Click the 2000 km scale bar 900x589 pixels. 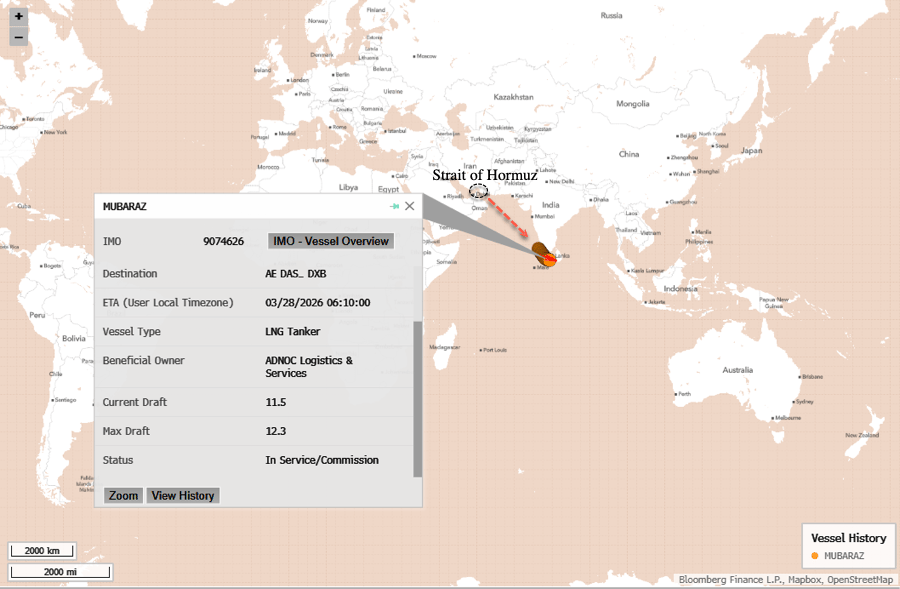[x=42, y=551]
